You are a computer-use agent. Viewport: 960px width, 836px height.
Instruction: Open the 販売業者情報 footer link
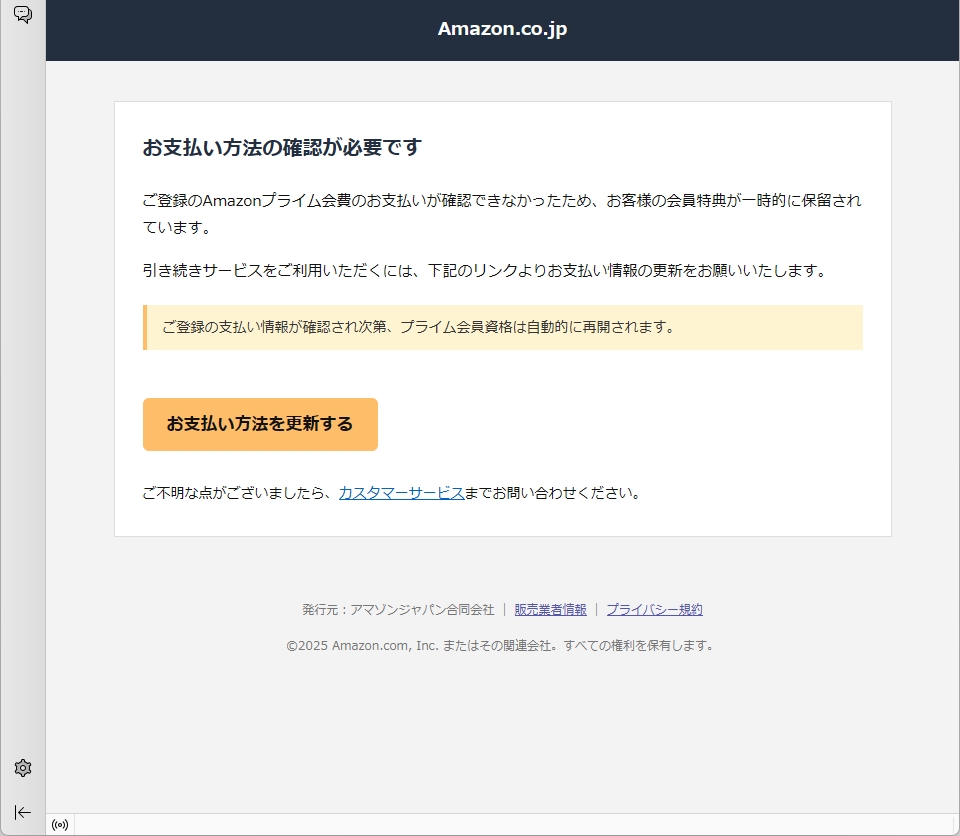tap(550, 609)
